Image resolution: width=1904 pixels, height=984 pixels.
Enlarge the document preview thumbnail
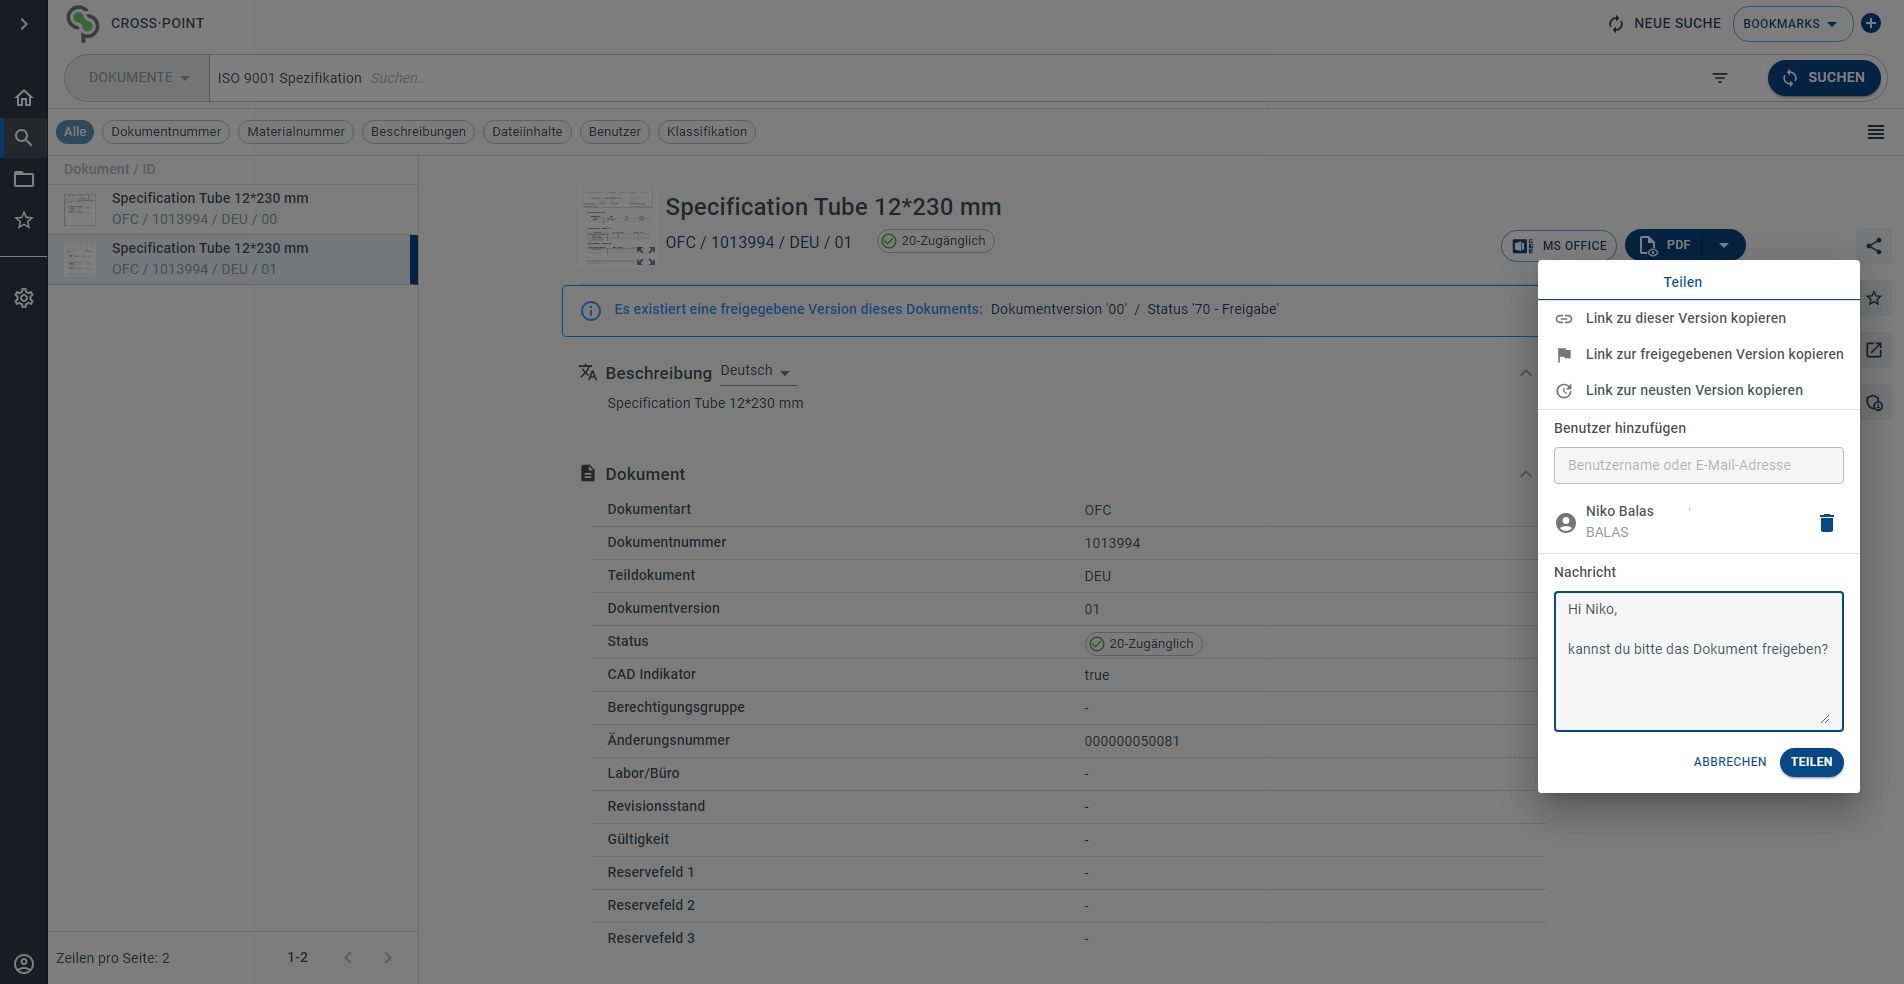[x=646, y=256]
